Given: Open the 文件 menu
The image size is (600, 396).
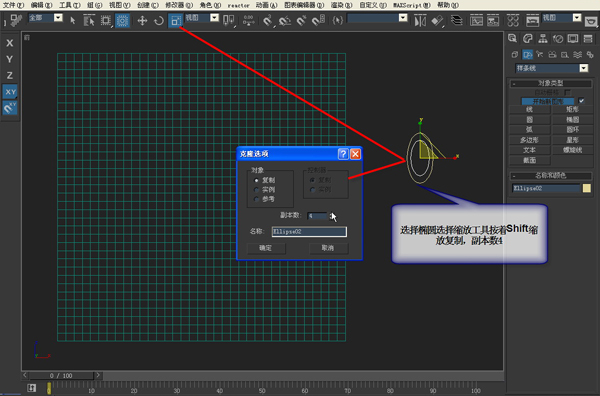Looking at the screenshot, I should click(x=13, y=5).
